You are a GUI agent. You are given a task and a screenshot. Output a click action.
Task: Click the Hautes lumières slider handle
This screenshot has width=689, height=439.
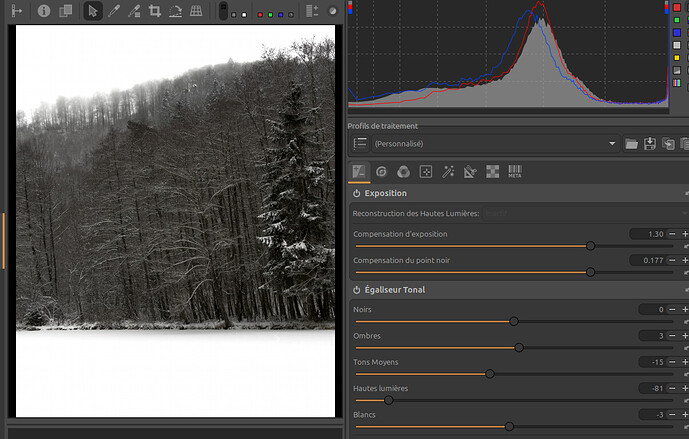[389, 400]
